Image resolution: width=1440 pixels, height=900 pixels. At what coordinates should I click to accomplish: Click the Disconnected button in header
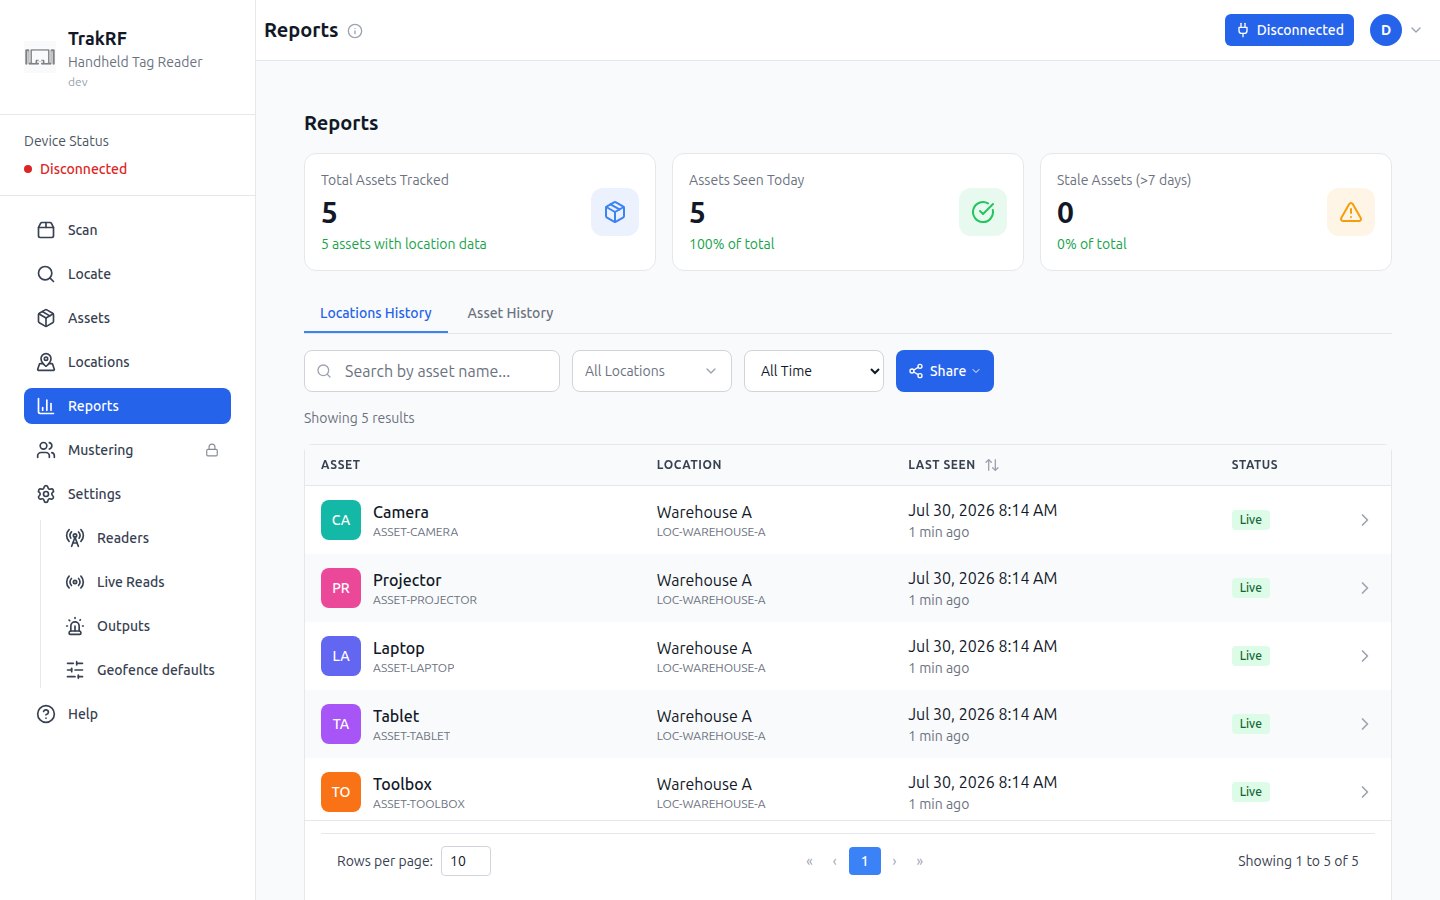coord(1289,30)
